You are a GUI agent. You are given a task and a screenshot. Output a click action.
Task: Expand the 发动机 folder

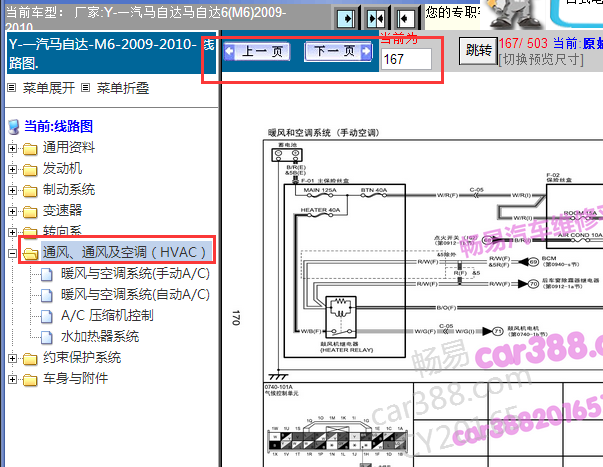click(12, 169)
